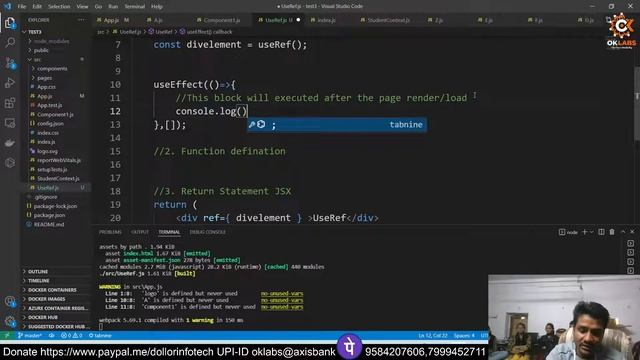Open the Selection menu
The width and height of the screenshot is (640, 360).
point(59,7)
